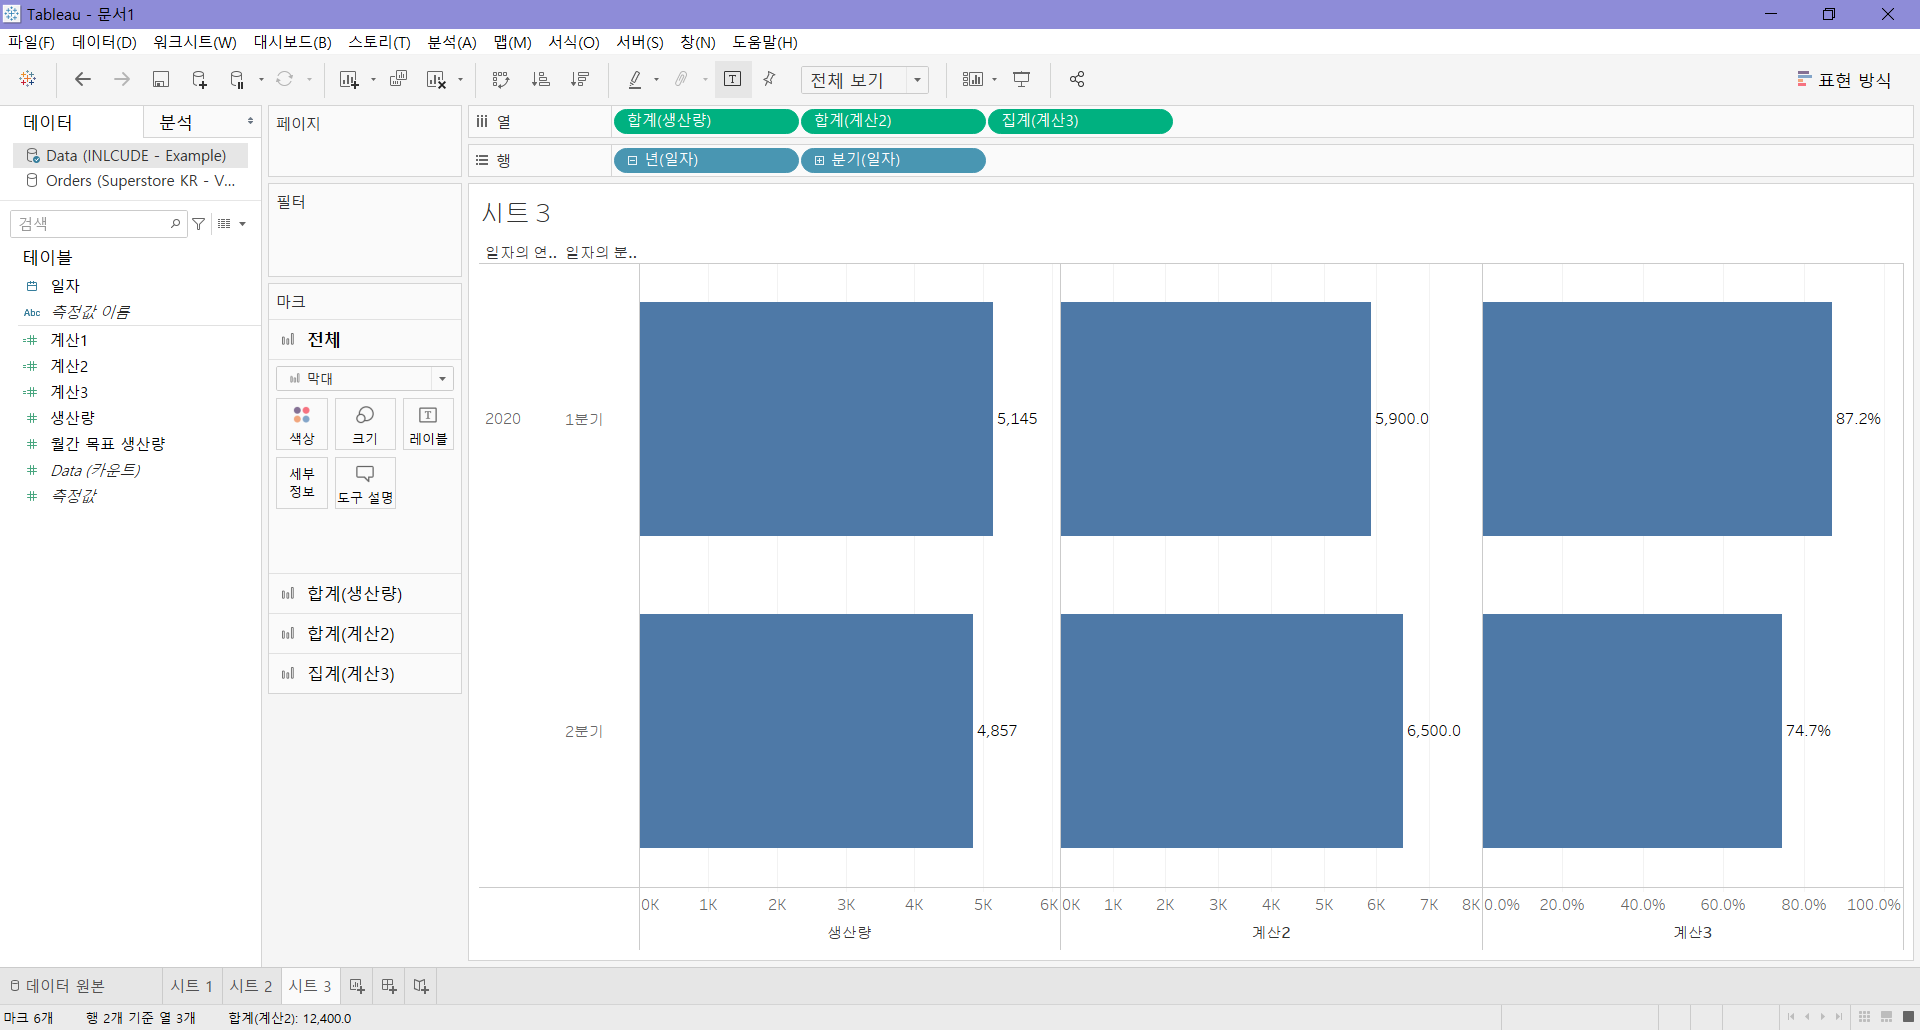This screenshot has width=1920, height=1030.
Task: Click the redo forward arrow
Action: pyautogui.click(x=122, y=79)
